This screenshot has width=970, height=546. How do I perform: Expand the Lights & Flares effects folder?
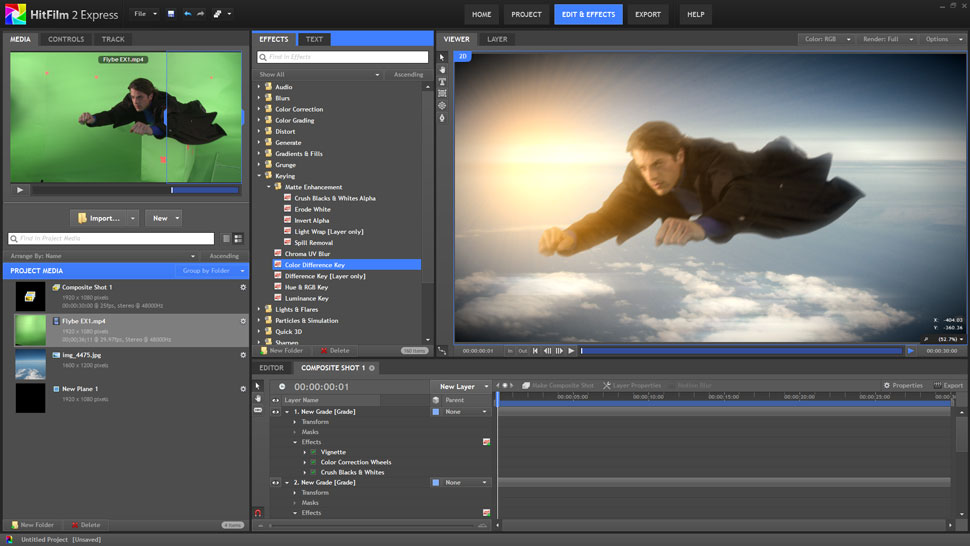point(259,310)
